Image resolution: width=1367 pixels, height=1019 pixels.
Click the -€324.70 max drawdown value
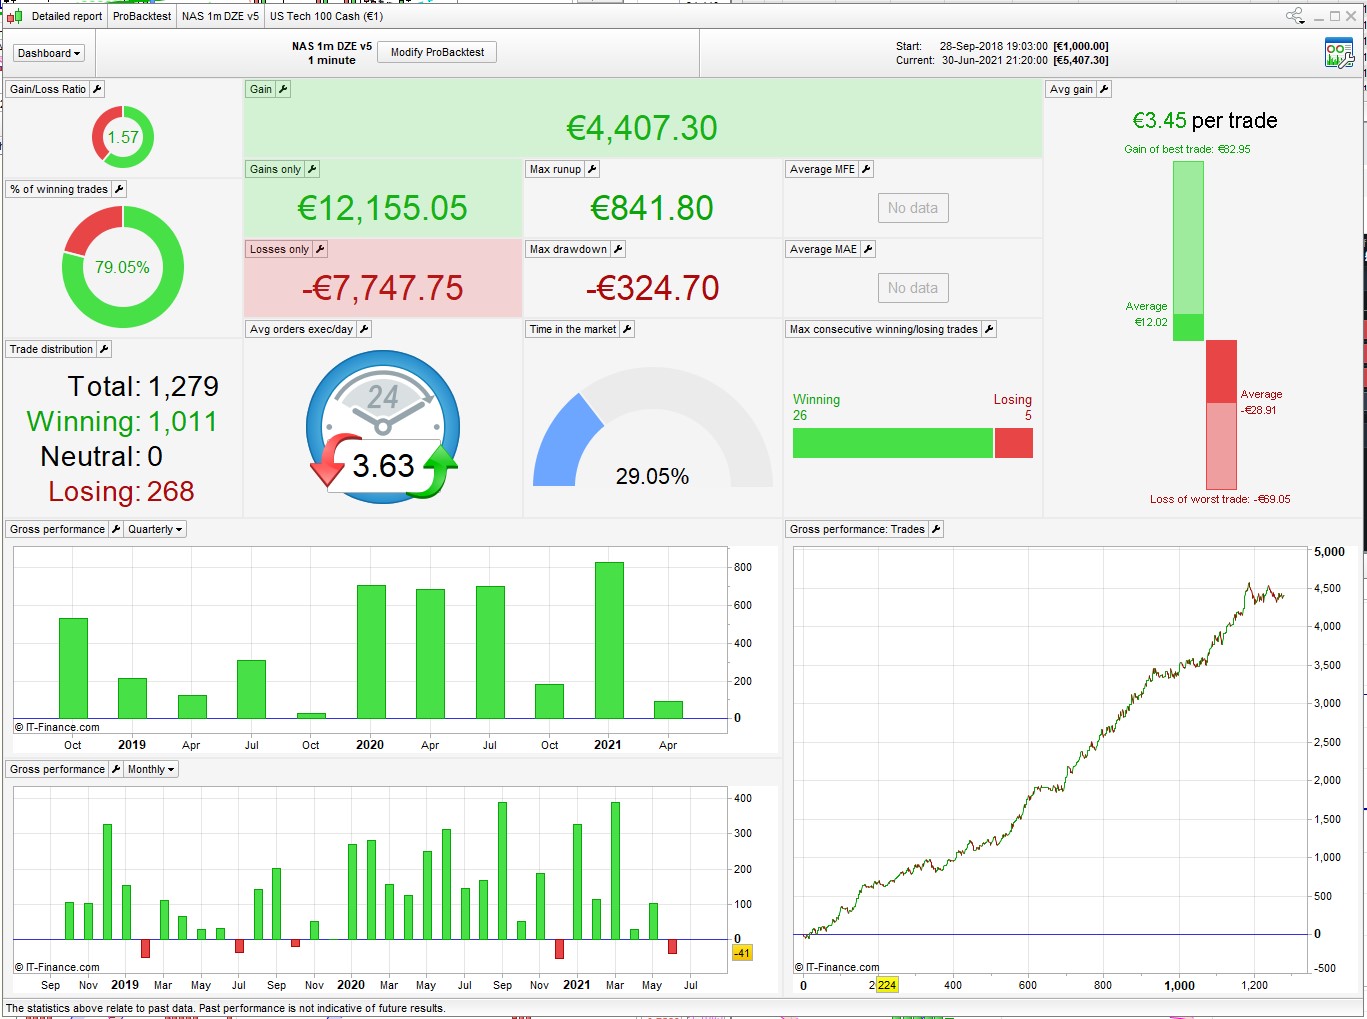[652, 288]
